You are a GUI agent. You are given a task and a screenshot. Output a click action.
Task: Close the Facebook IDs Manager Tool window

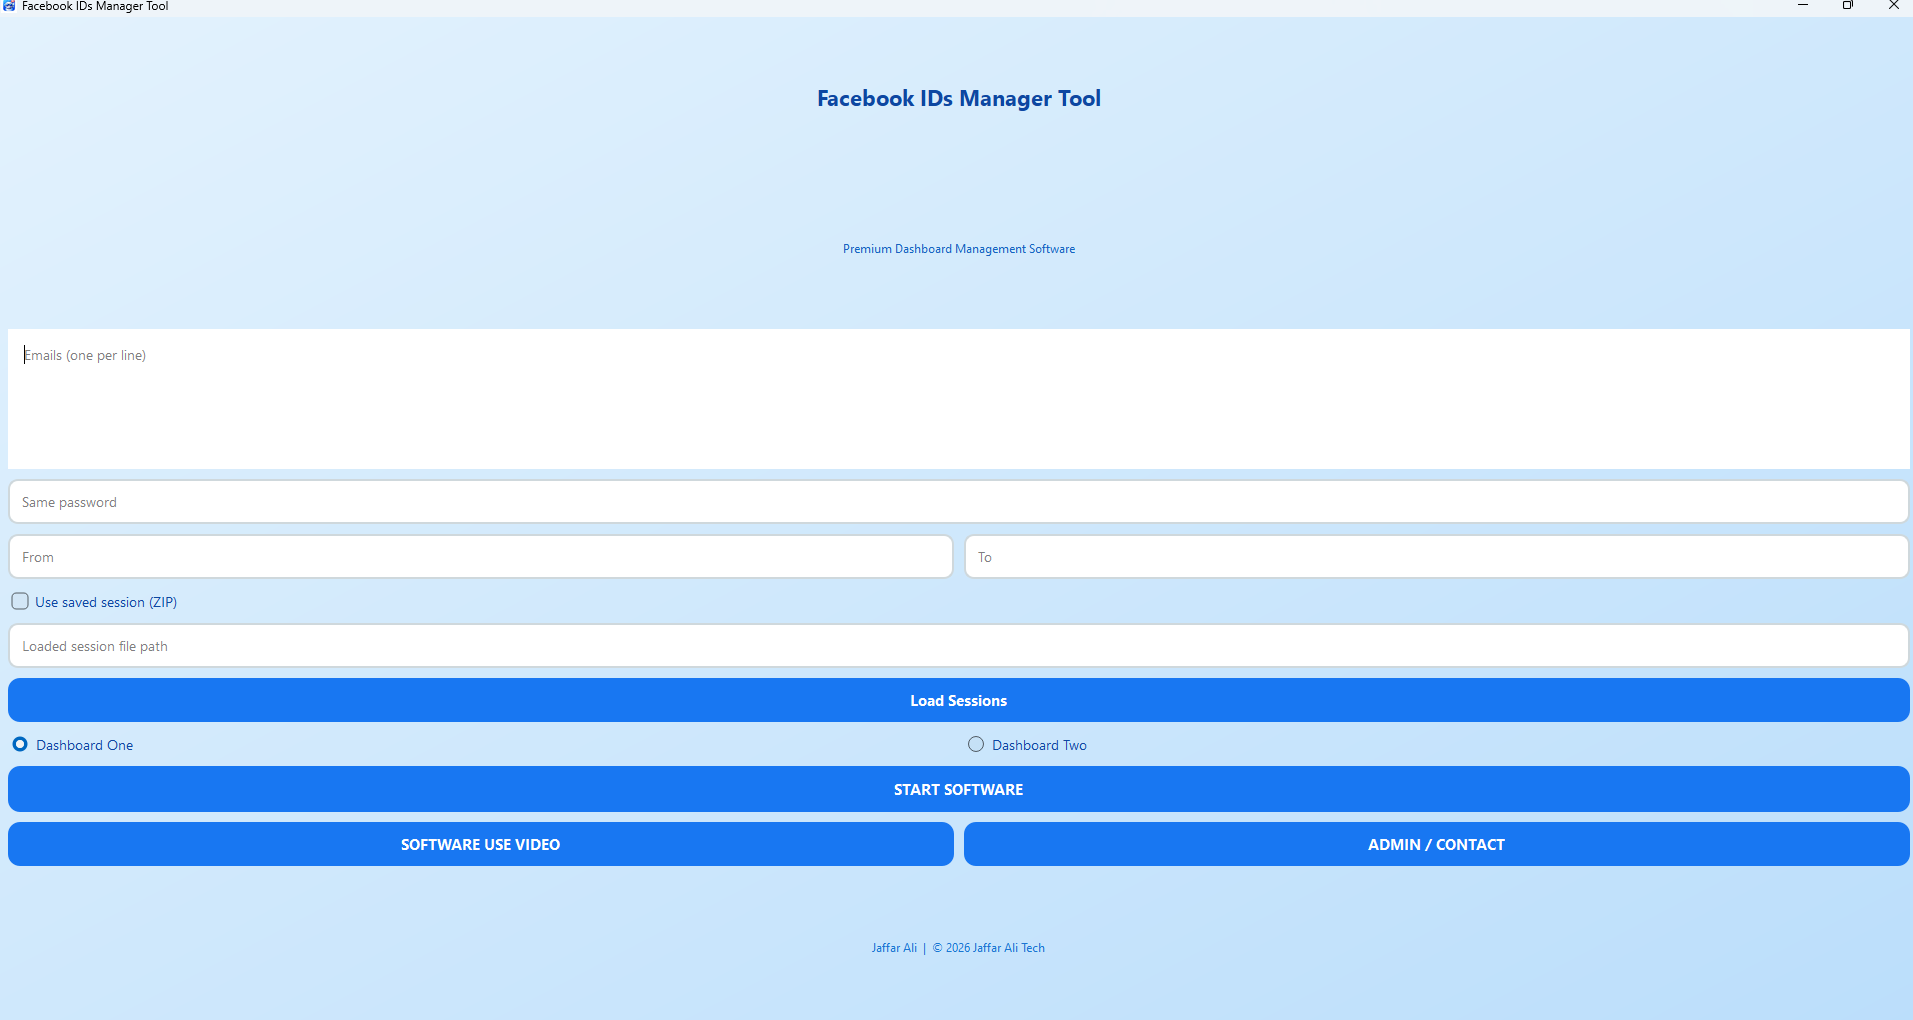pos(1893,6)
